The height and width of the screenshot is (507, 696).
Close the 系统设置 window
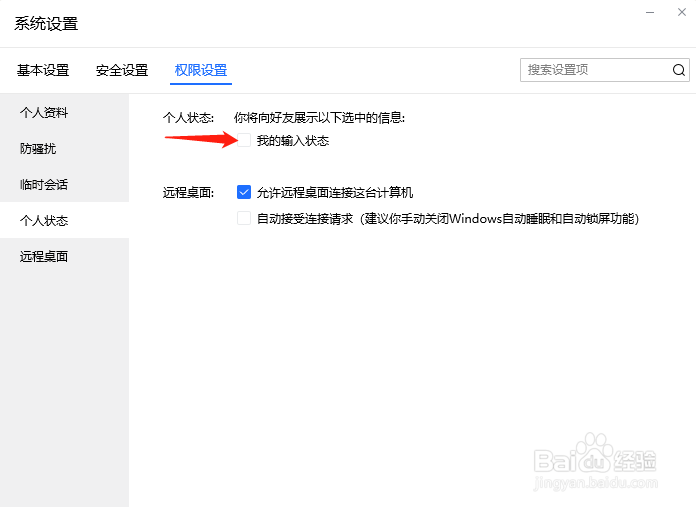point(682,12)
